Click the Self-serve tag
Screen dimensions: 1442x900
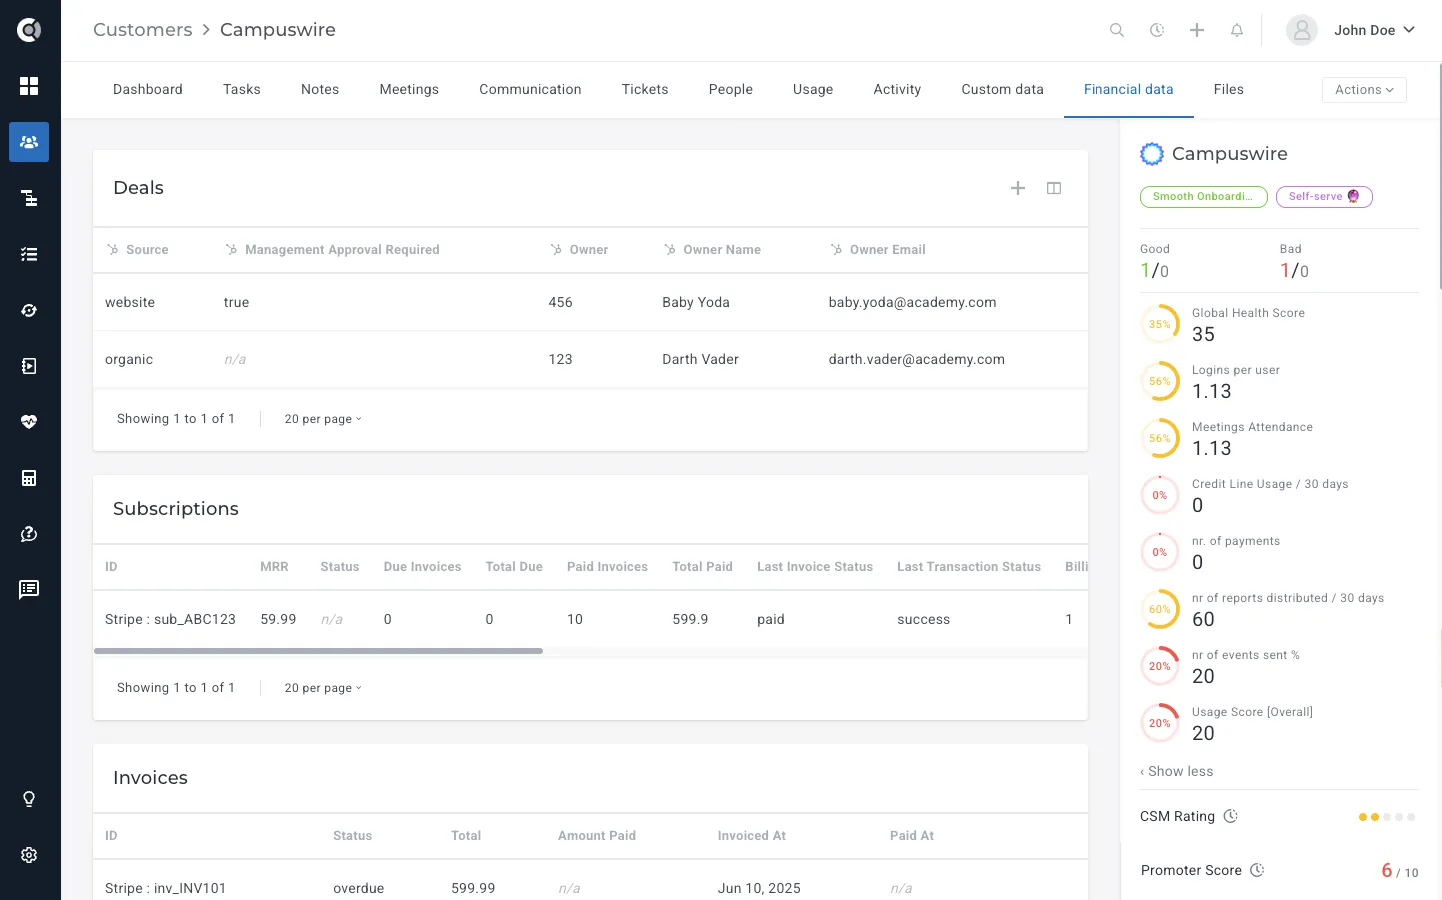(x=1324, y=197)
